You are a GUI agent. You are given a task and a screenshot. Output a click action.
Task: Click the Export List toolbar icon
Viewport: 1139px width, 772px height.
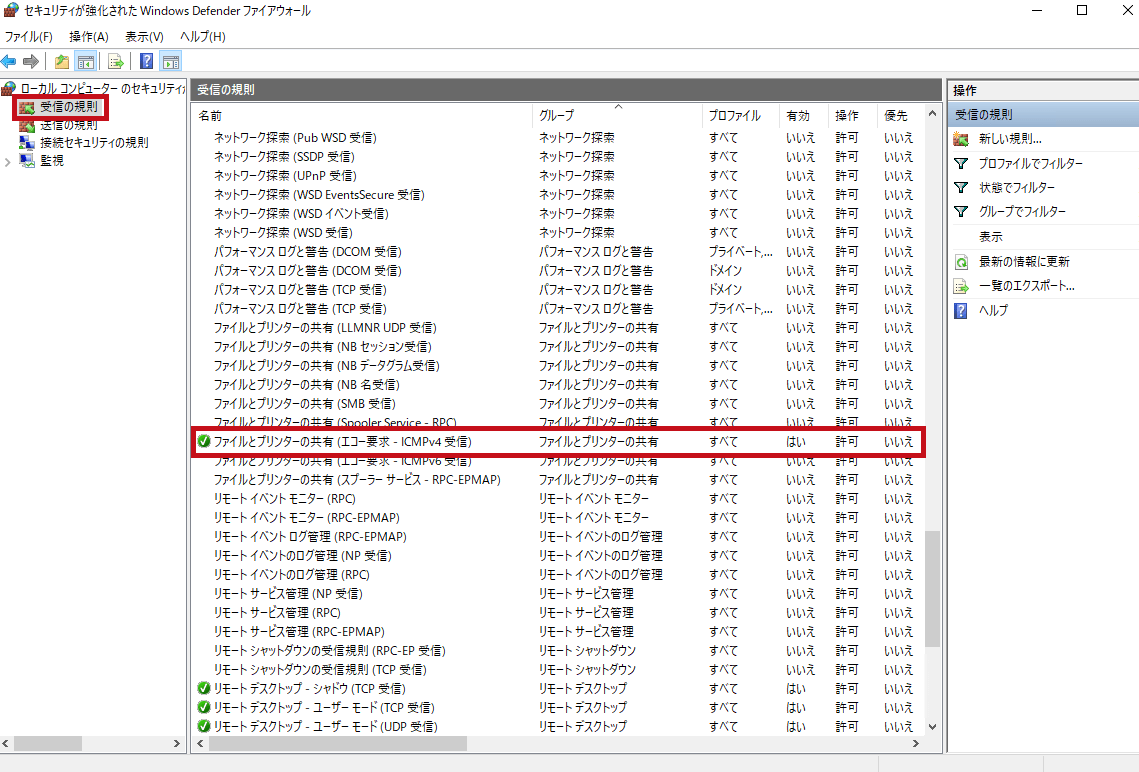pyautogui.click(x=115, y=61)
